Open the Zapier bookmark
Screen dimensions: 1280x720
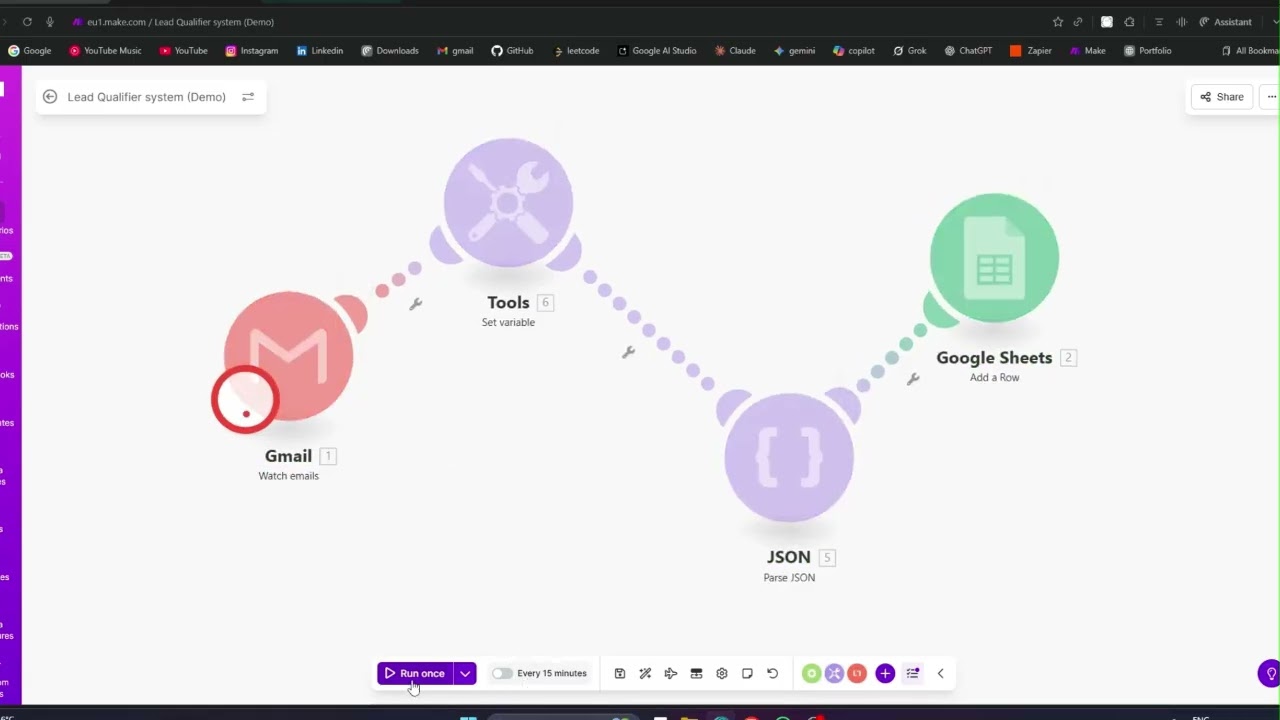1031,51
